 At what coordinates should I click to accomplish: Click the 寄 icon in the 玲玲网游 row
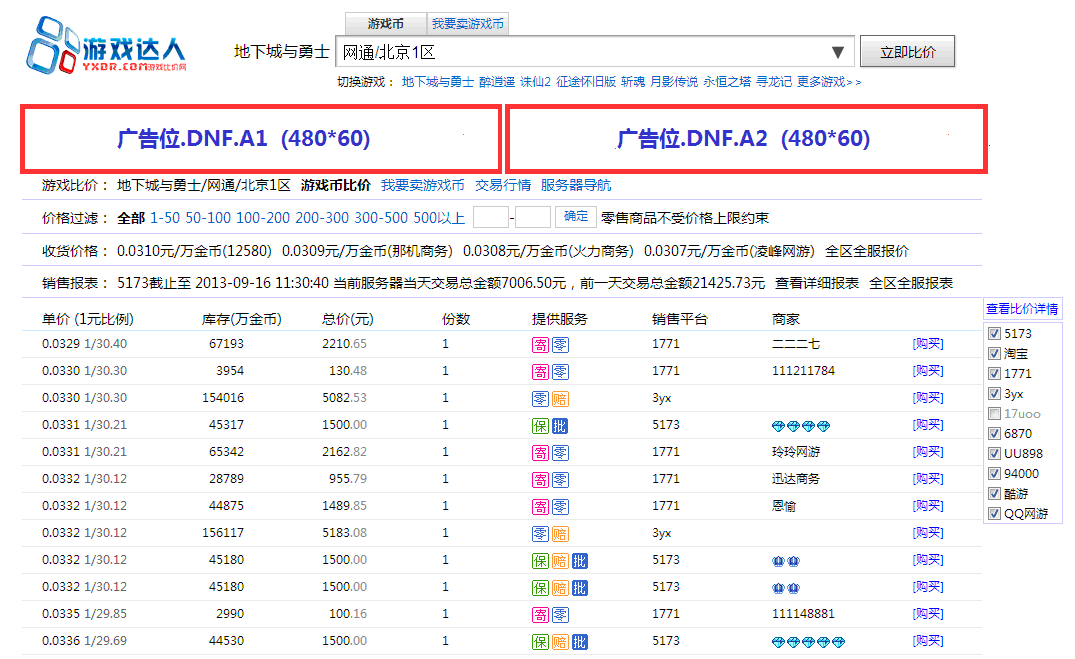tap(540, 453)
